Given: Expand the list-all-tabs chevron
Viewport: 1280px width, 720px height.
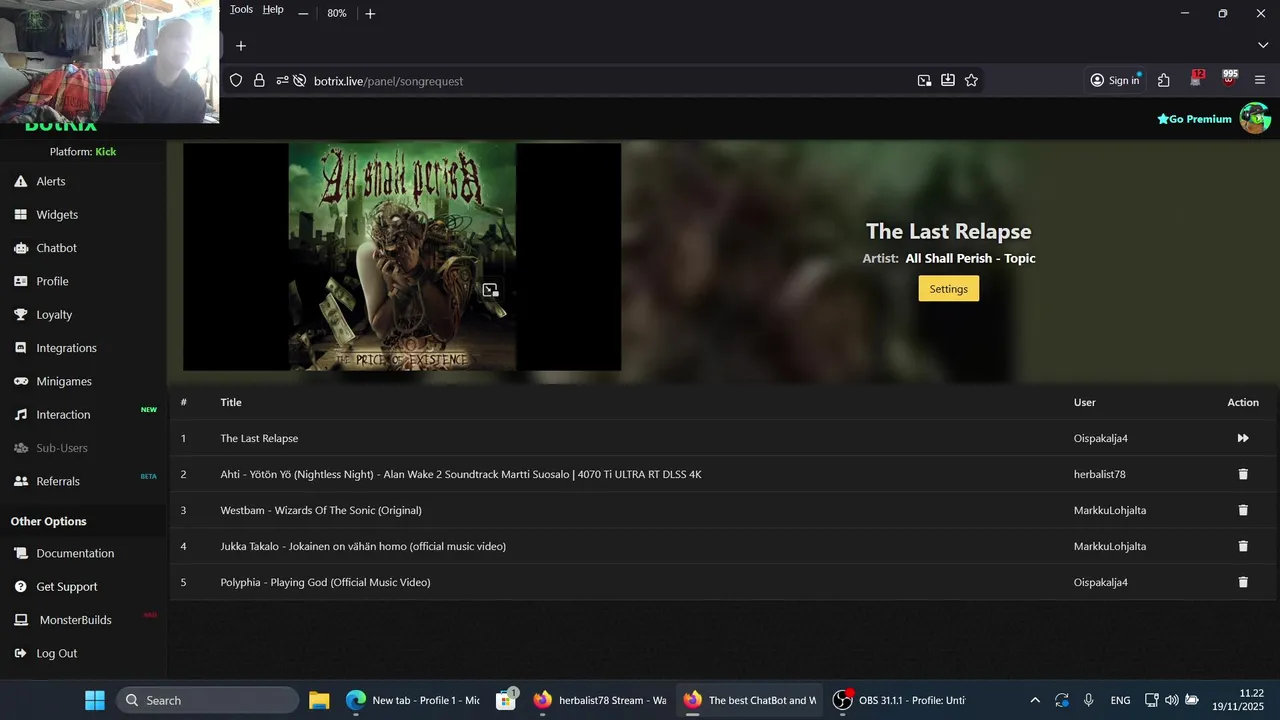Looking at the screenshot, I should coord(1262,46).
